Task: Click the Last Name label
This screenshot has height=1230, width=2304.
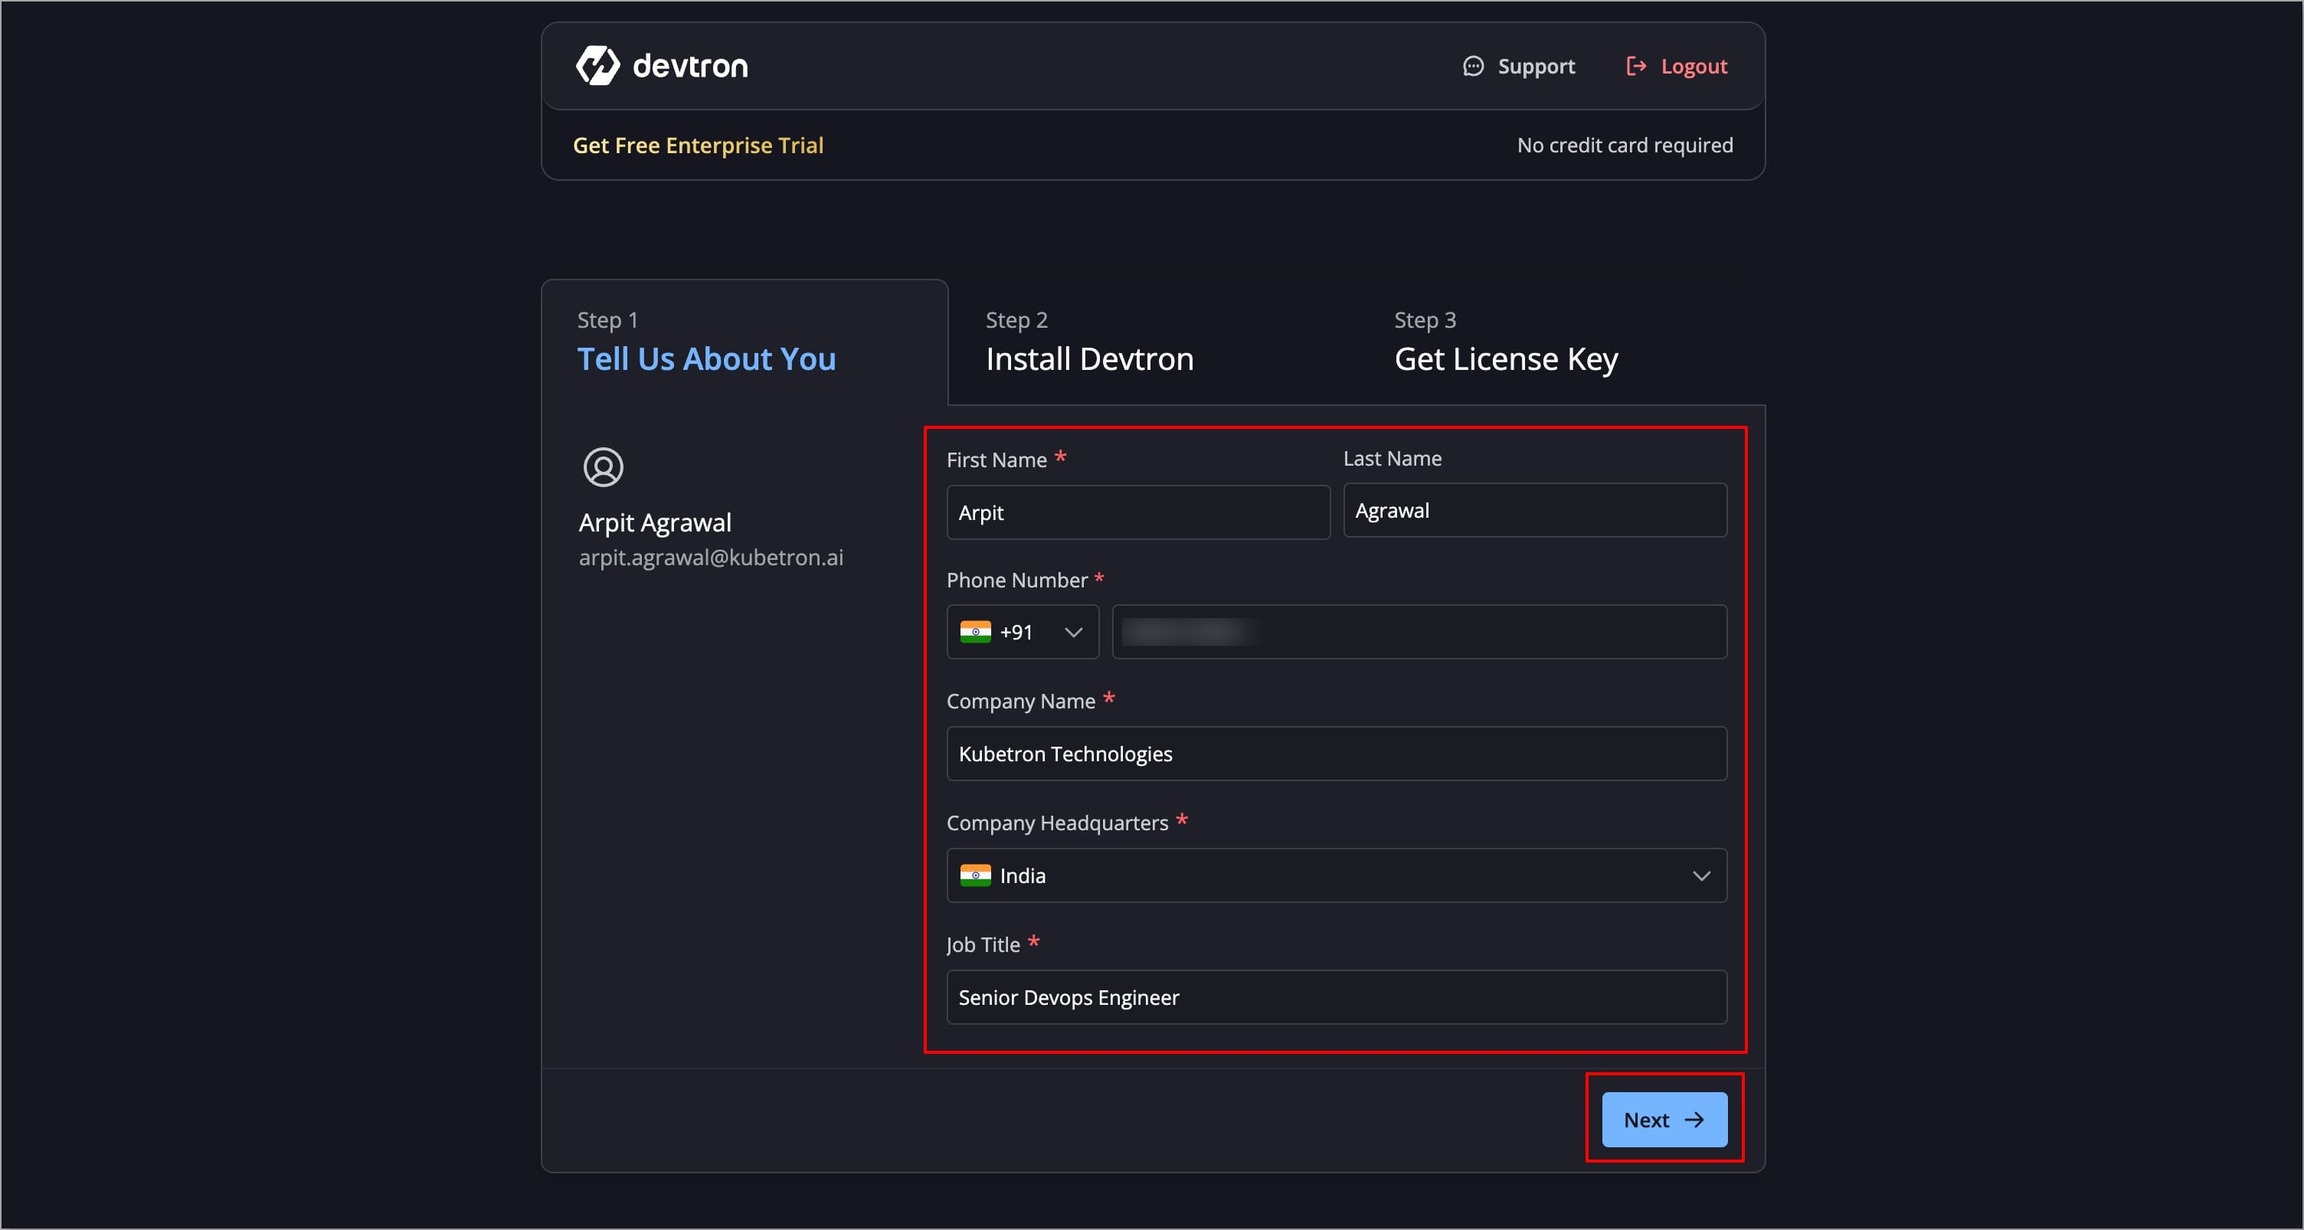Action: click(x=1392, y=458)
